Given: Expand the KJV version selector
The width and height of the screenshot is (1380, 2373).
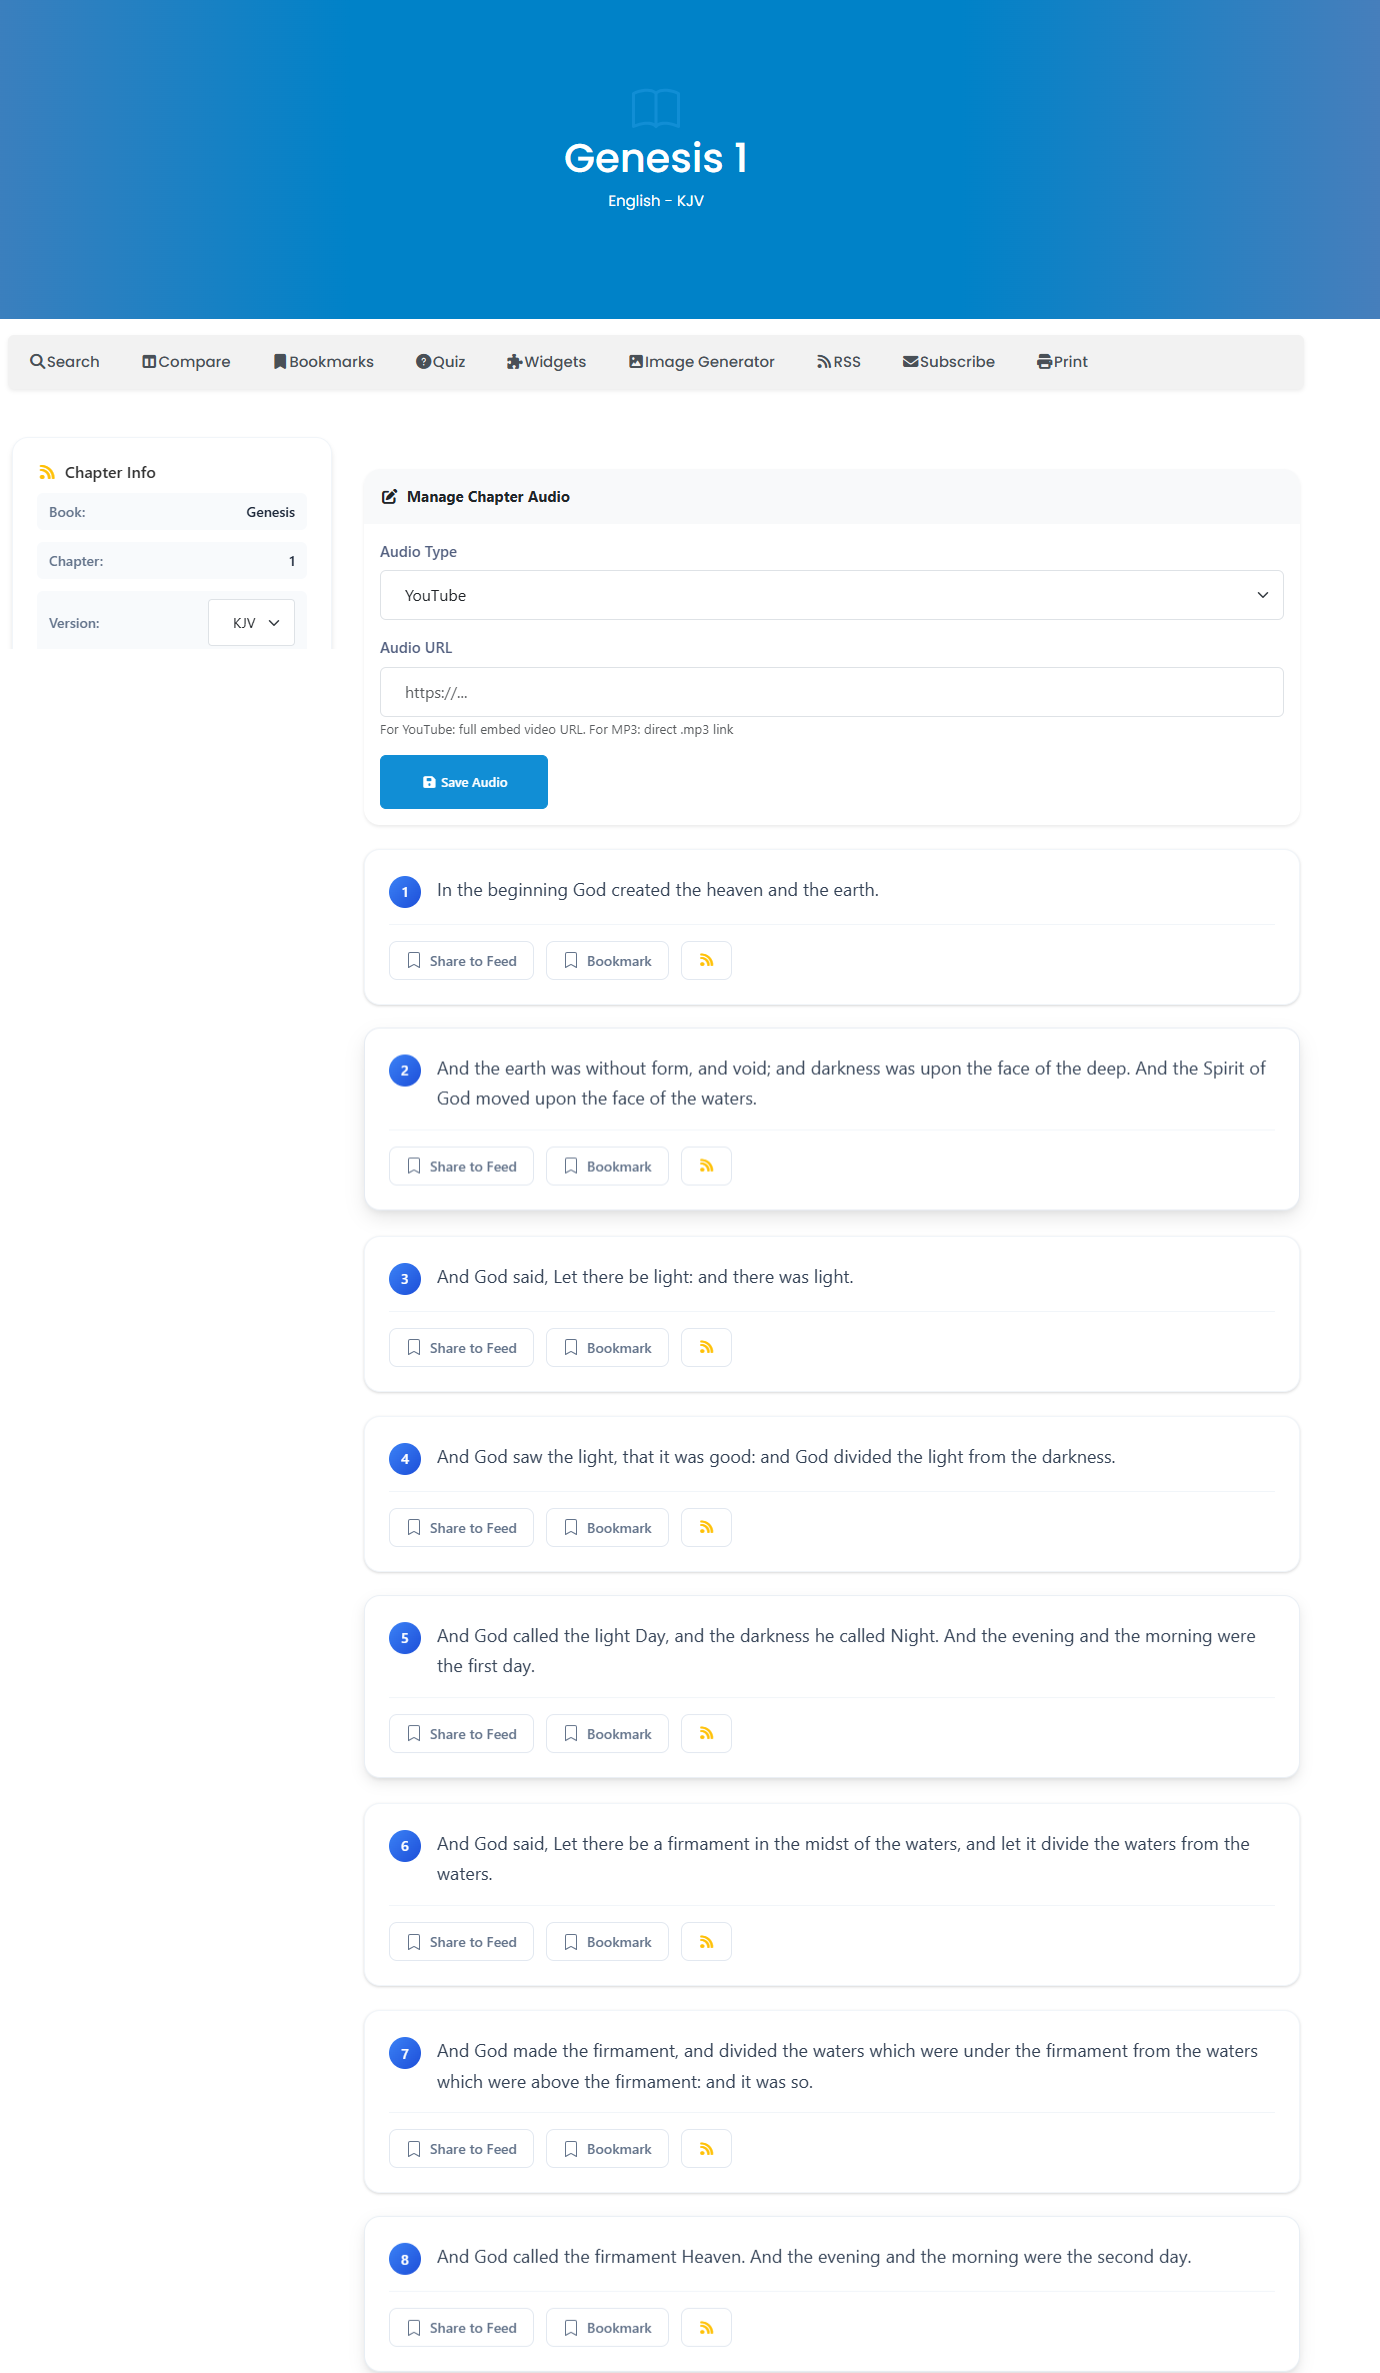Looking at the screenshot, I should [251, 623].
